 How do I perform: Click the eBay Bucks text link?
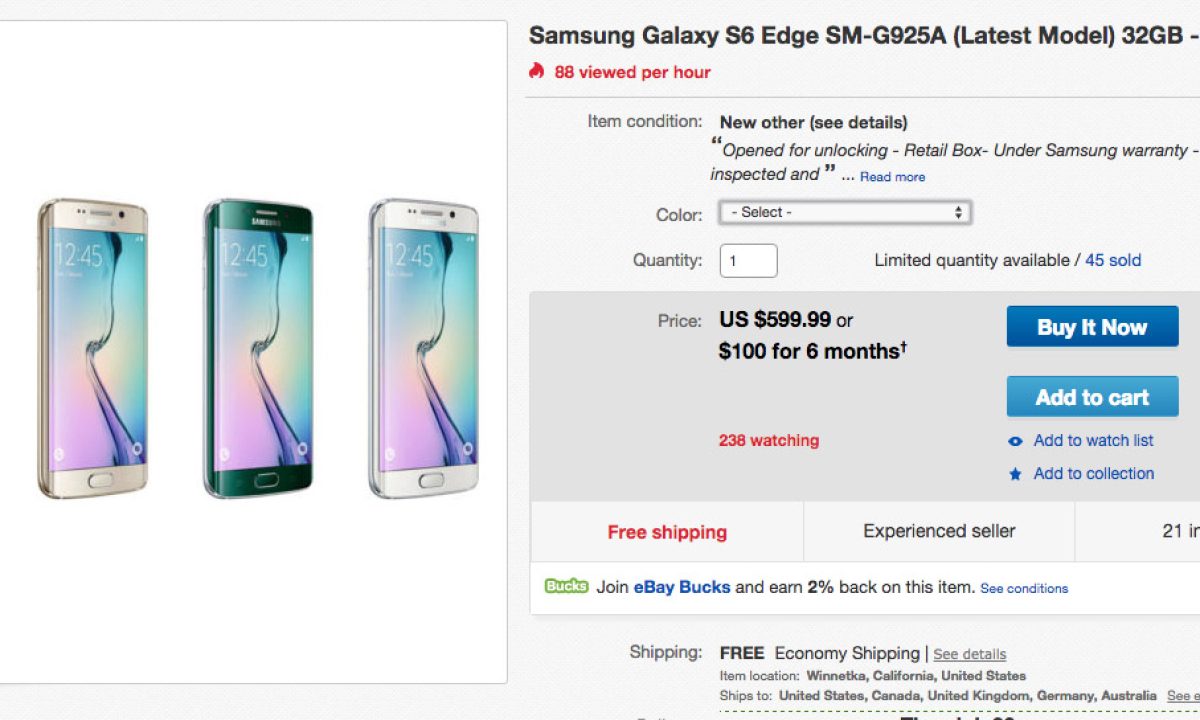click(682, 587)
